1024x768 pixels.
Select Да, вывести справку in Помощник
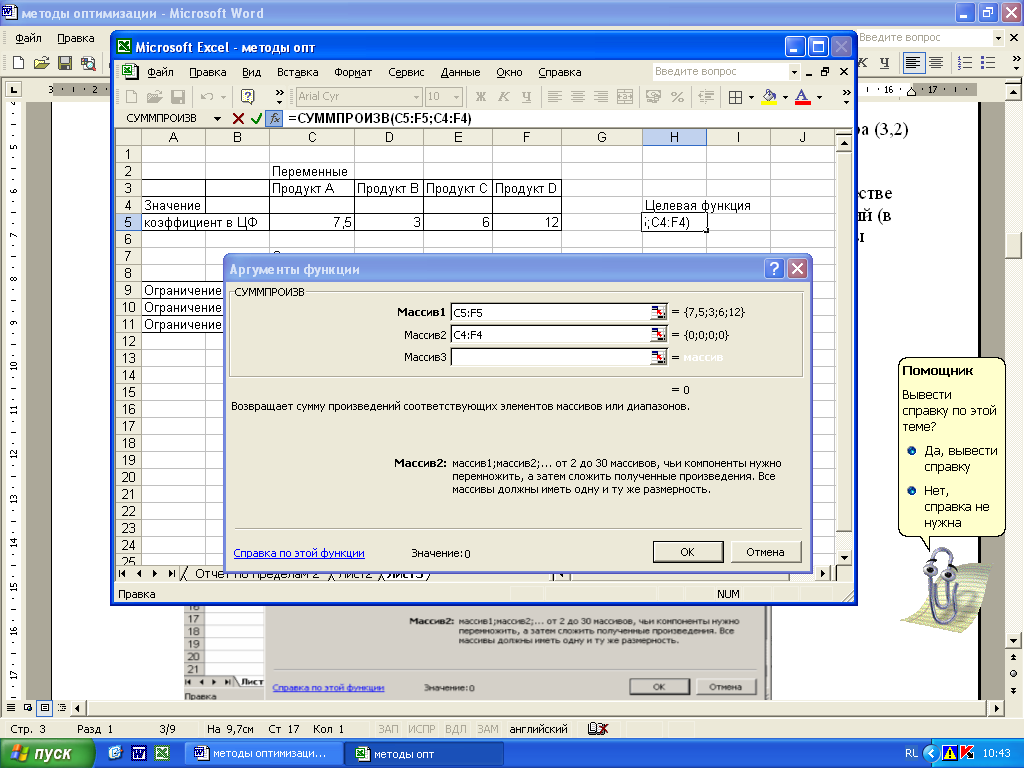click(953, 458)
